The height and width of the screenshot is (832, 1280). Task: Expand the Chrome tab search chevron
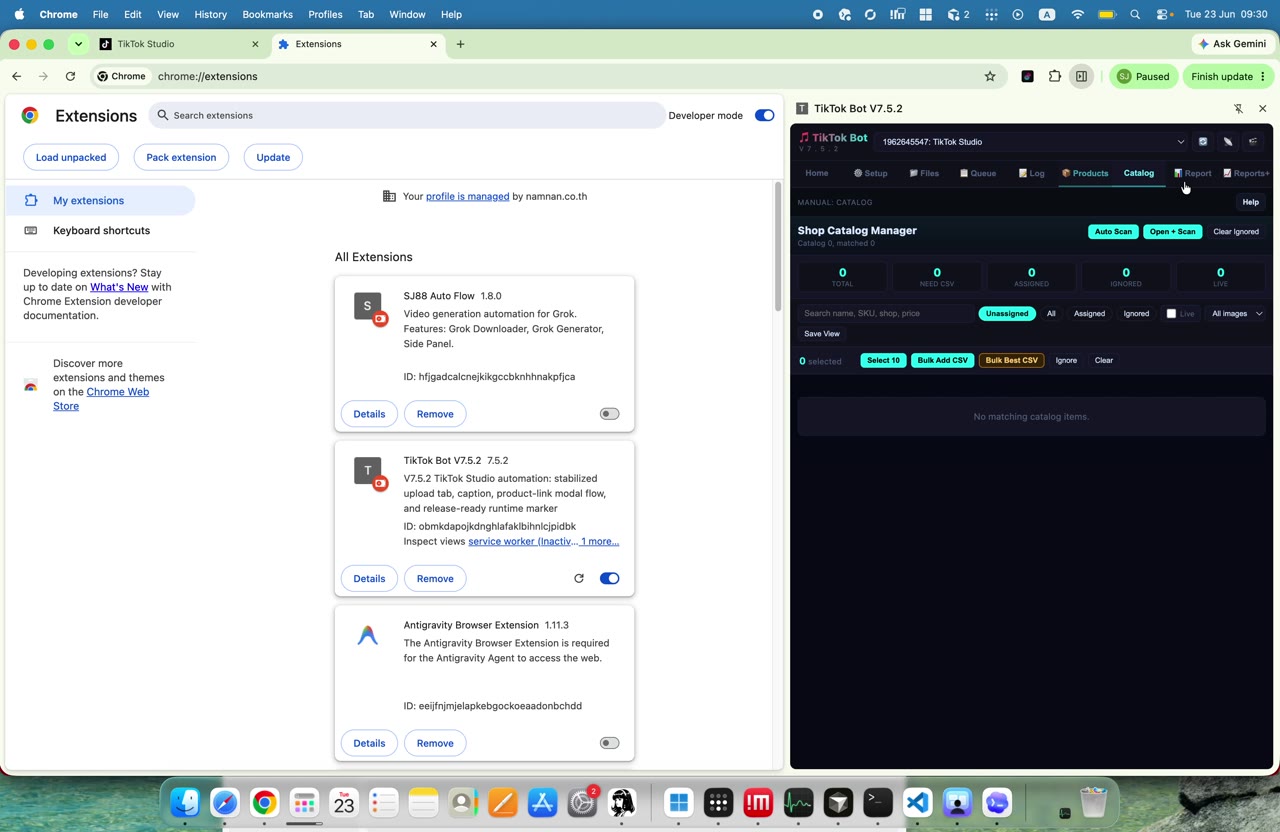tap(78, 44)
